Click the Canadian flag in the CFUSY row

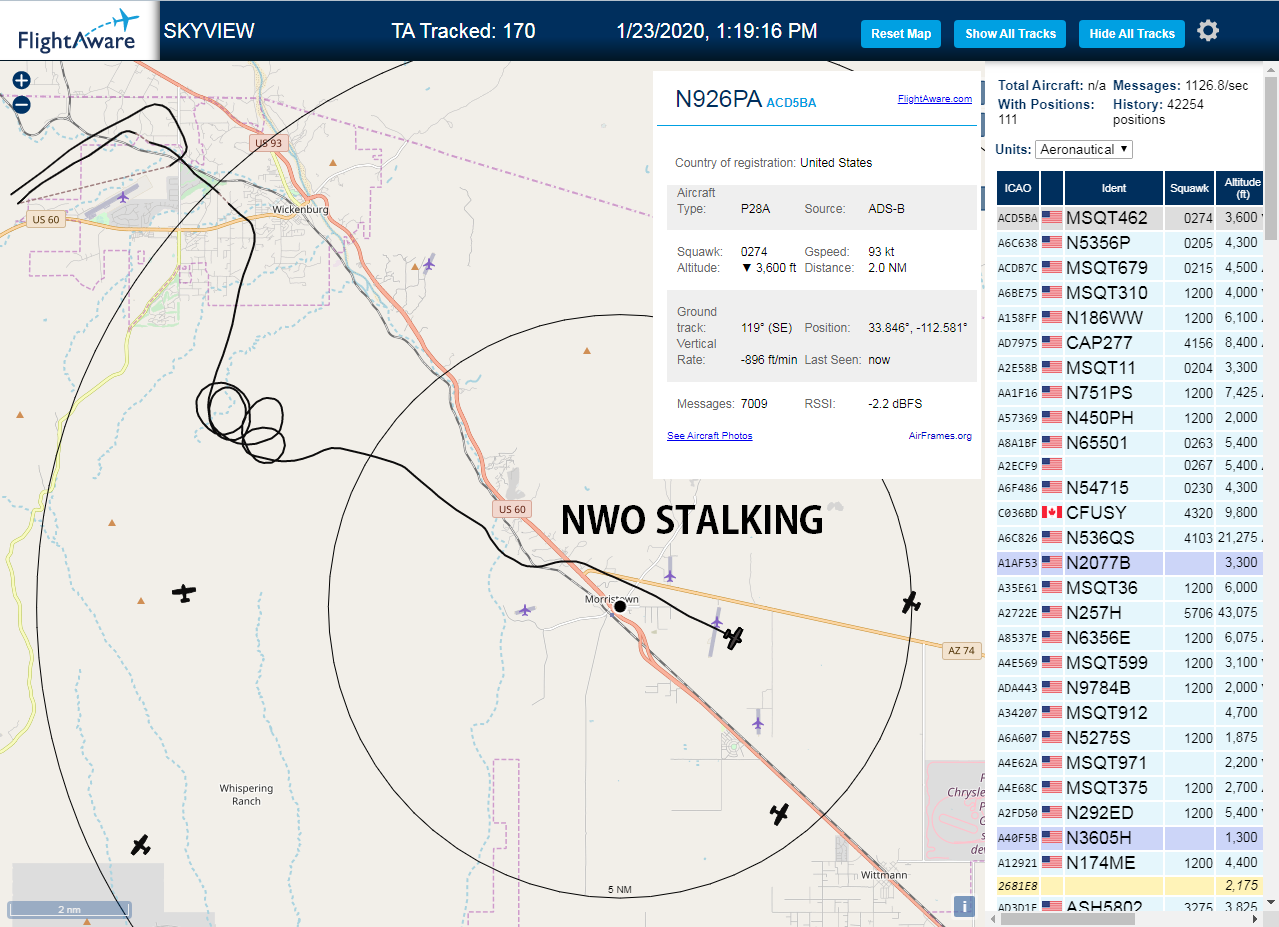point(1052,512)
